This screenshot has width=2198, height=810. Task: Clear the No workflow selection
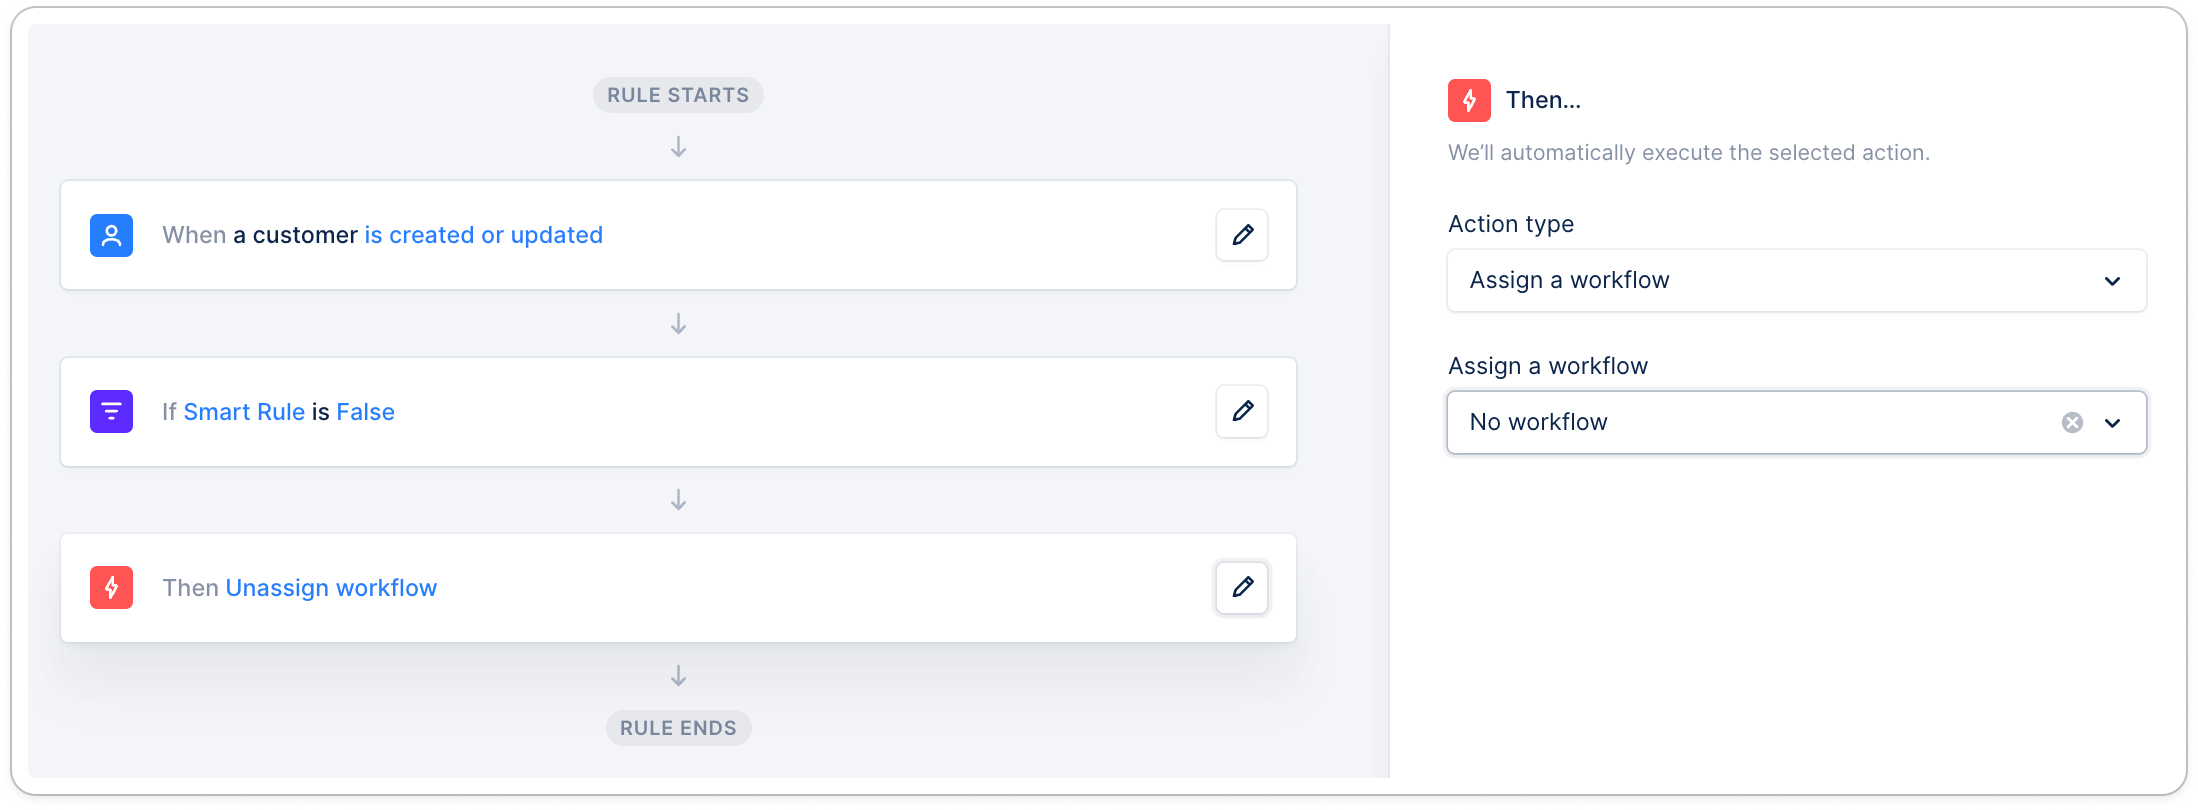click(x=2072, y=422)
